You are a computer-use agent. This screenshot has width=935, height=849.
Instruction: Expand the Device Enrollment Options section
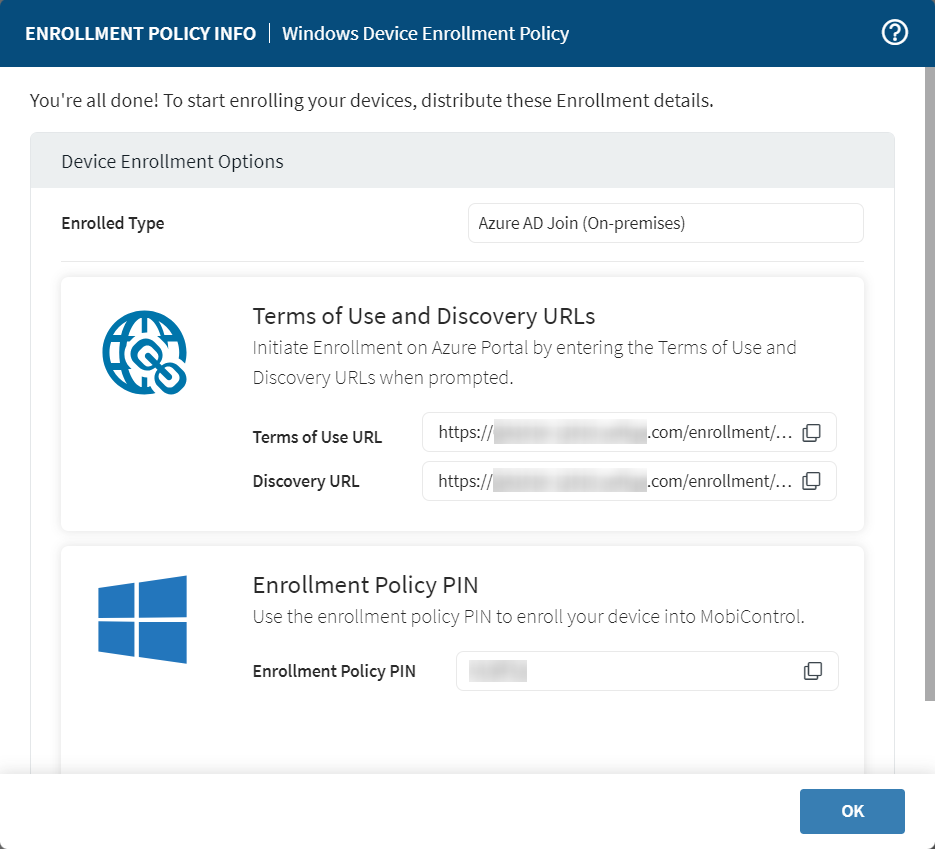coord(171,160)
